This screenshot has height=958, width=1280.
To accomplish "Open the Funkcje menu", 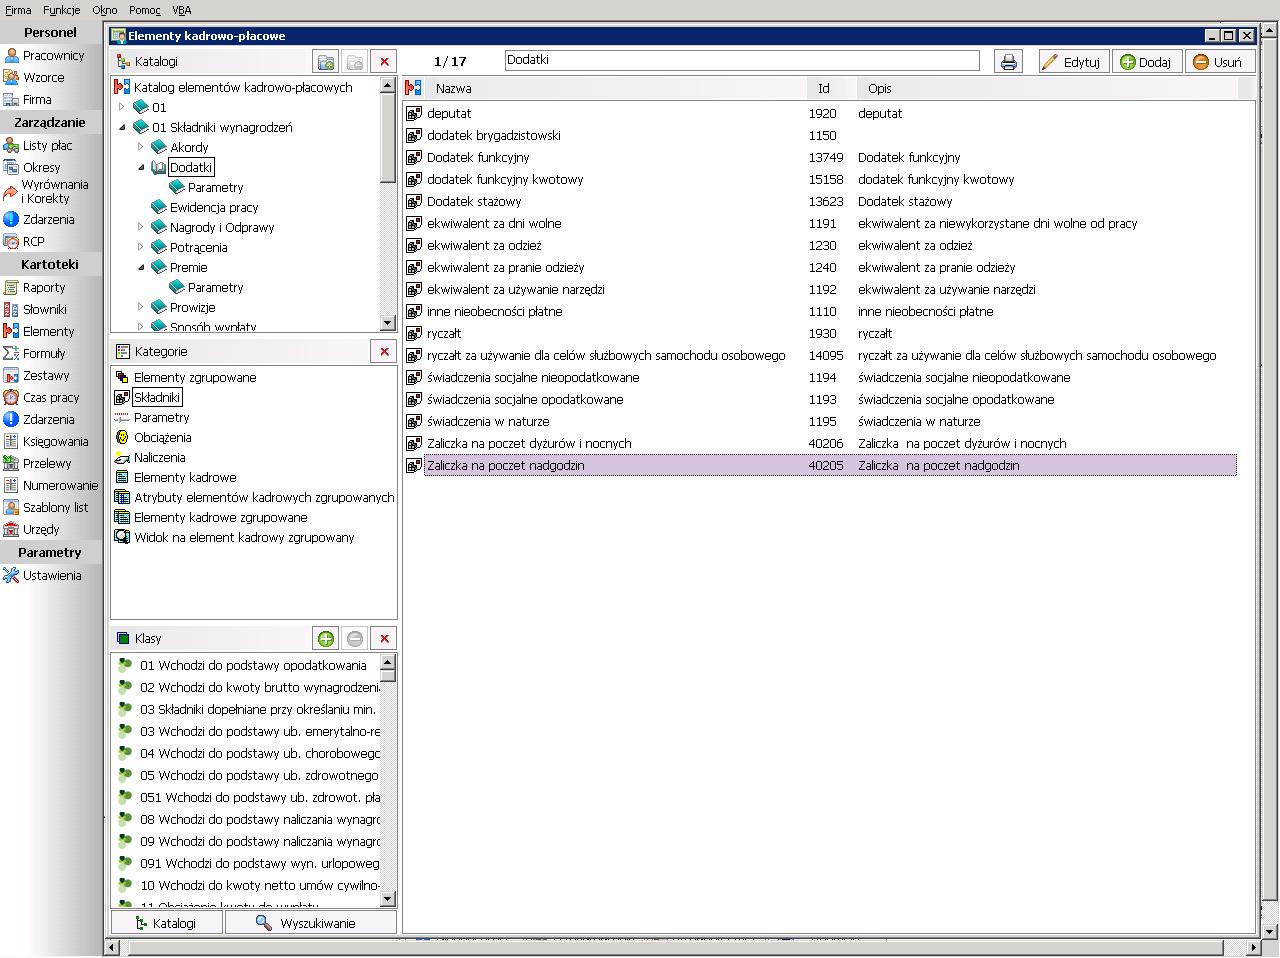I will 62,10.
